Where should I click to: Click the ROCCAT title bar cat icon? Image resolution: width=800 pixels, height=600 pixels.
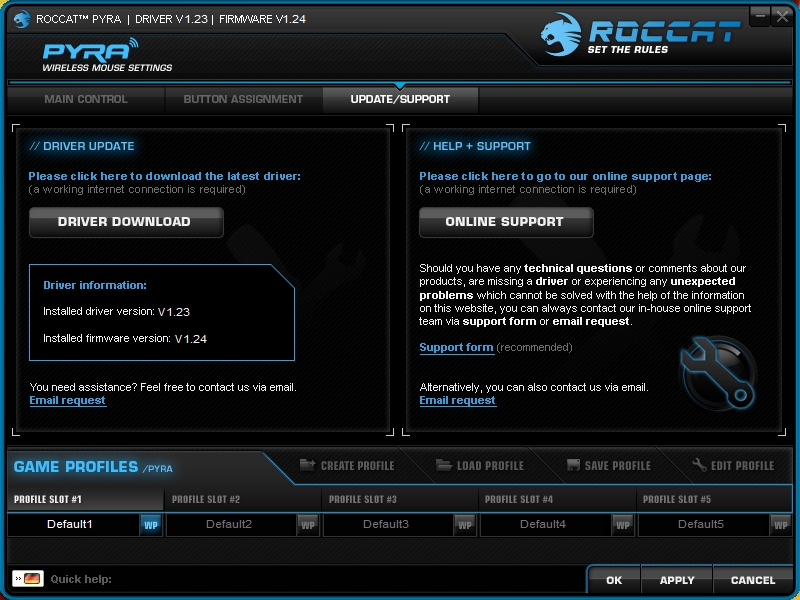click(22, 19)
